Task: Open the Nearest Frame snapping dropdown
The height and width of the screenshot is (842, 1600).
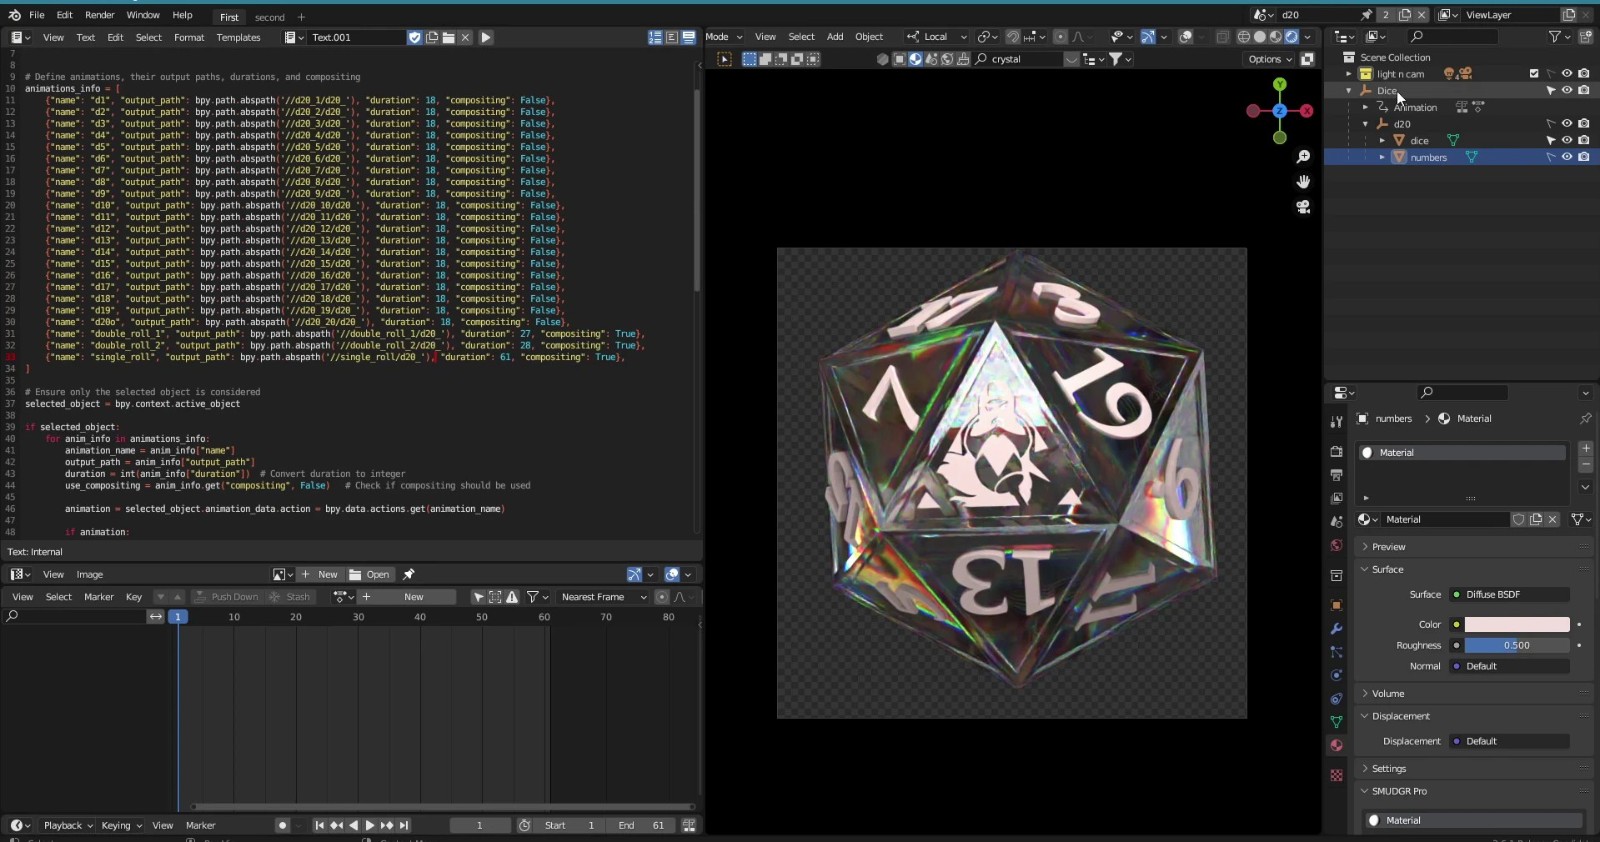Action: (x=604, y=597)
